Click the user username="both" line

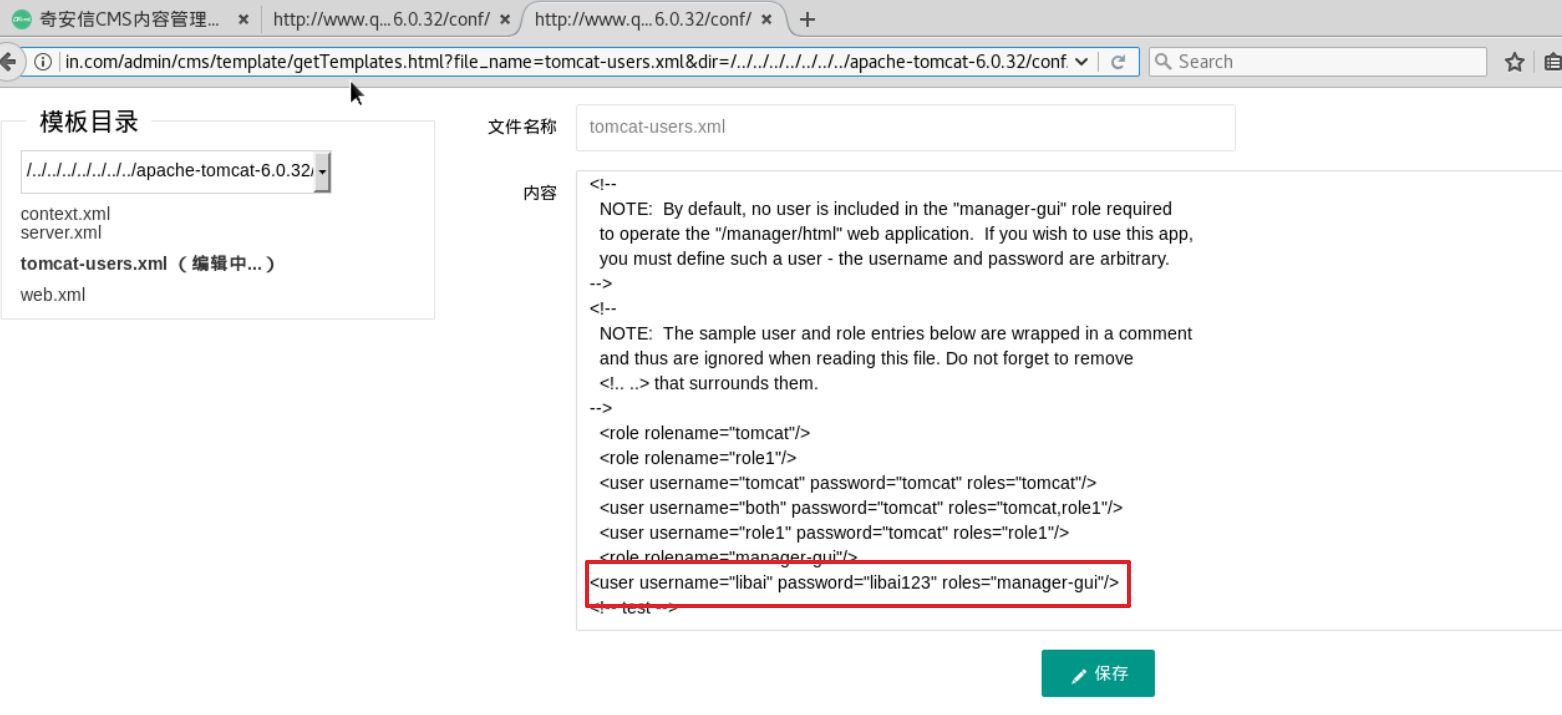[861, 507]
